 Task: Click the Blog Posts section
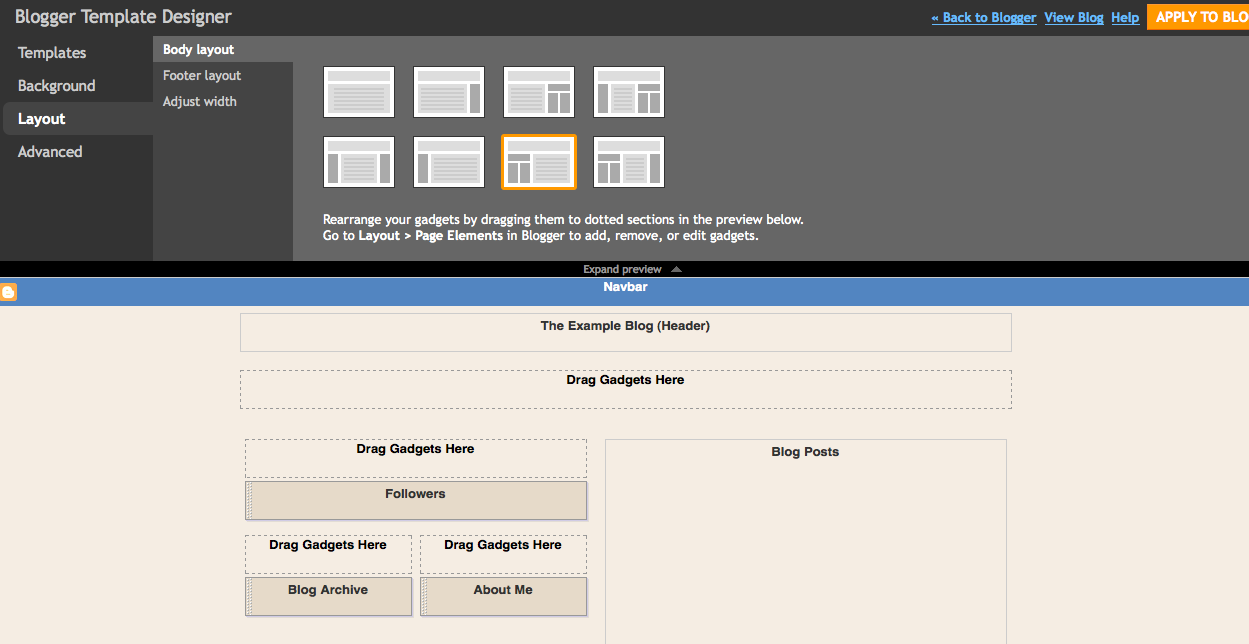click(806, 541)
